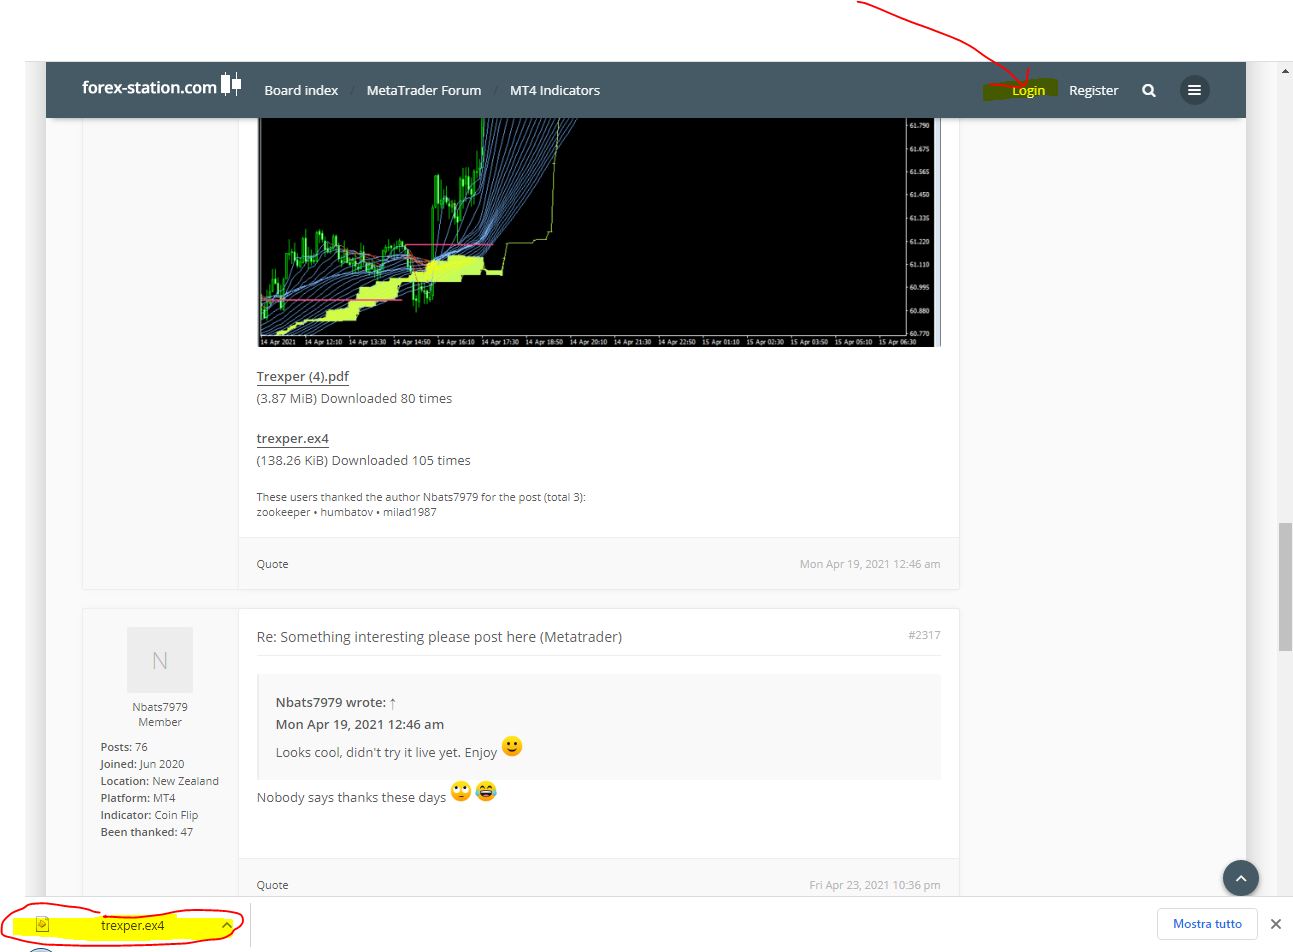The width and height of the screenshot is (1293, 952).
Task: Open humbatov user profile
Action: click(347, 512)
